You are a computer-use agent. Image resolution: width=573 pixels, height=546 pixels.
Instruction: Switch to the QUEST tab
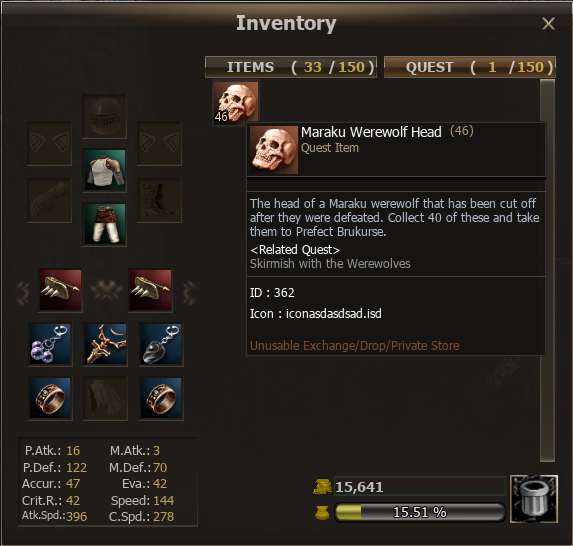pos(470,67)
